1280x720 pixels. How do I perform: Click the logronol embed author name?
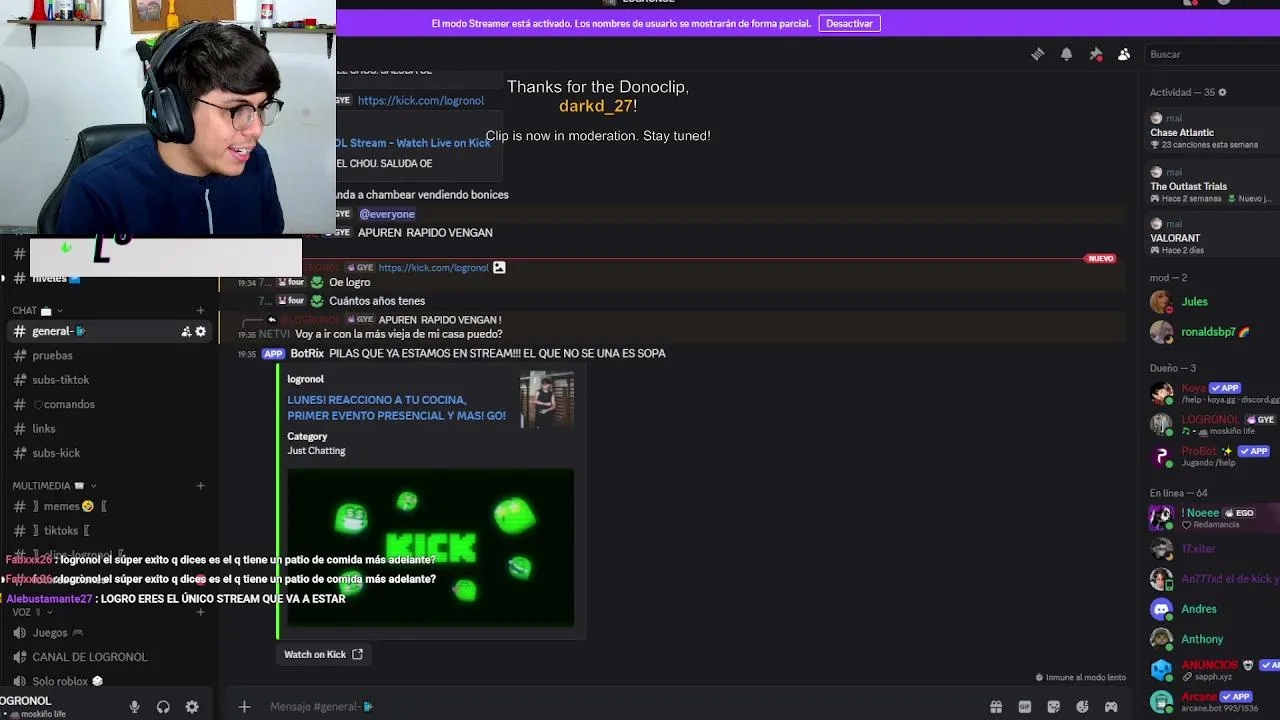[x=305, y=379]
